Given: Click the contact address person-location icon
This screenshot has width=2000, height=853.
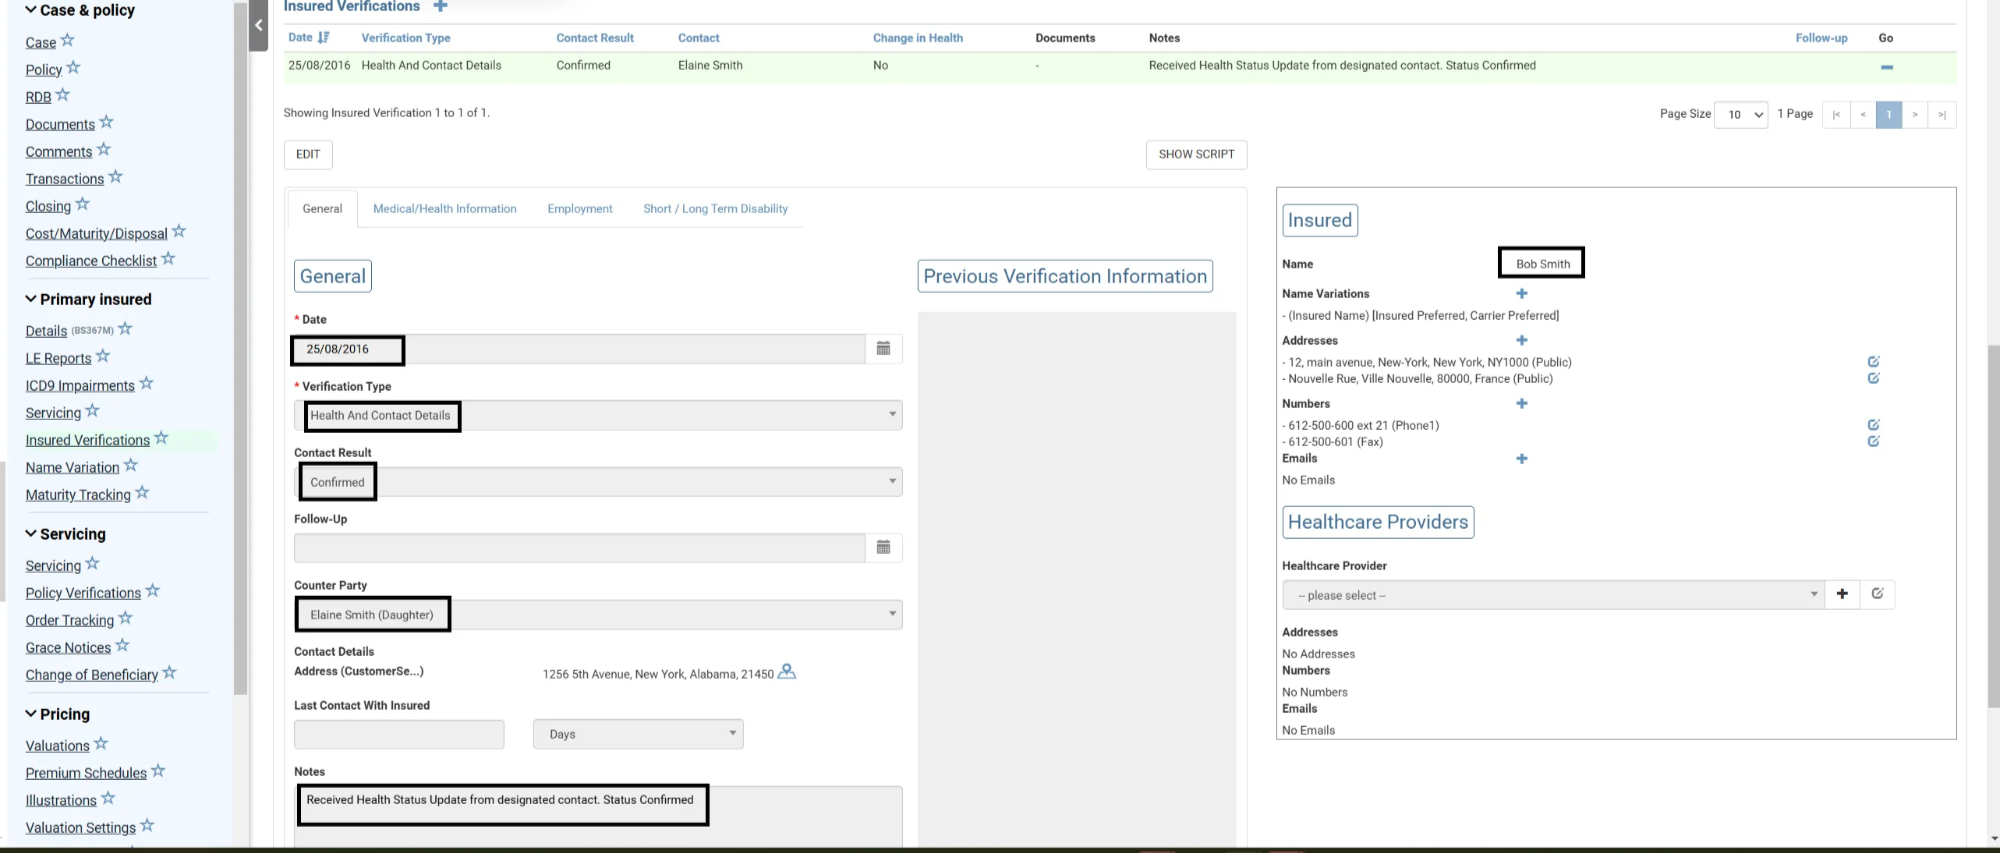Looking at the screenshot, I should [787, 672].
